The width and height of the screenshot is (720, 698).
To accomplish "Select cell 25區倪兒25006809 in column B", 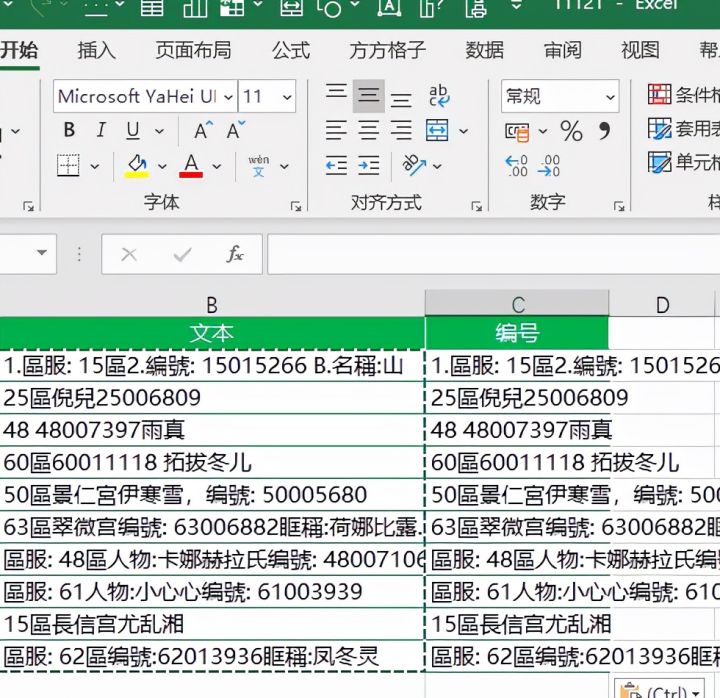I will [212, 398].
